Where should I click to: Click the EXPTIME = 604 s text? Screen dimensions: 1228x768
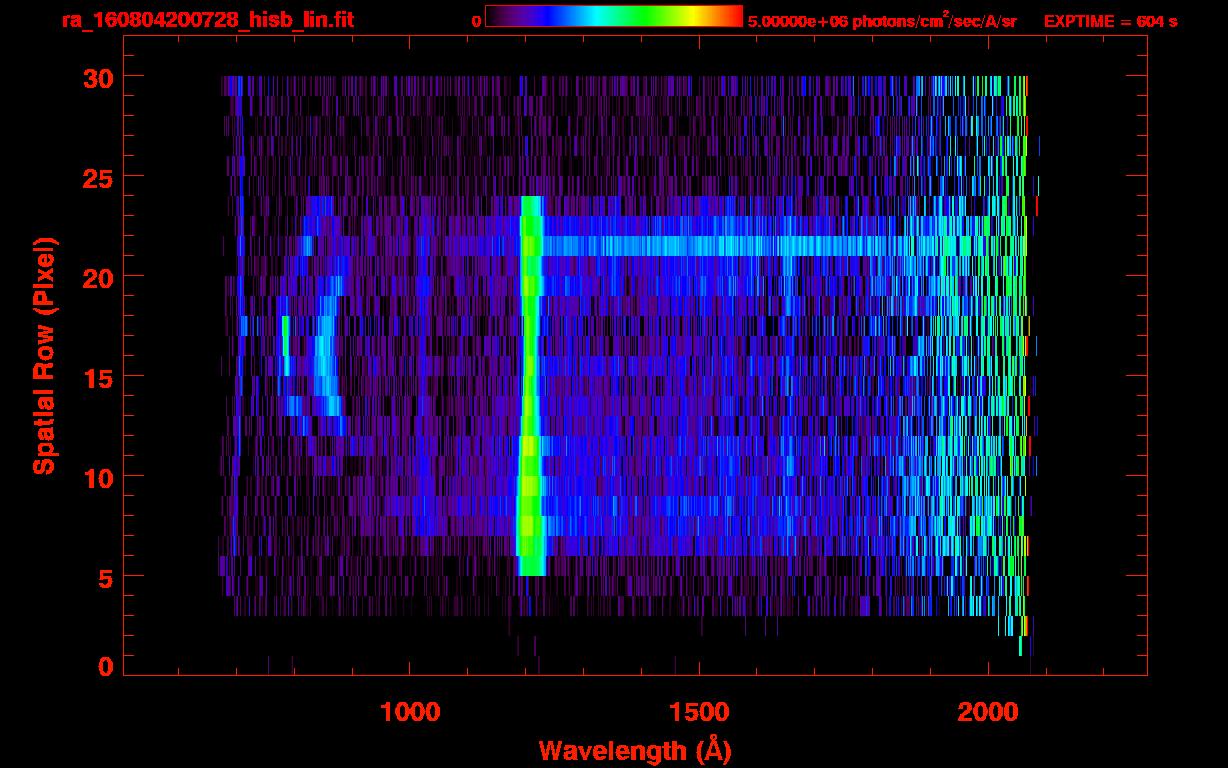(x=1110, y=21)
